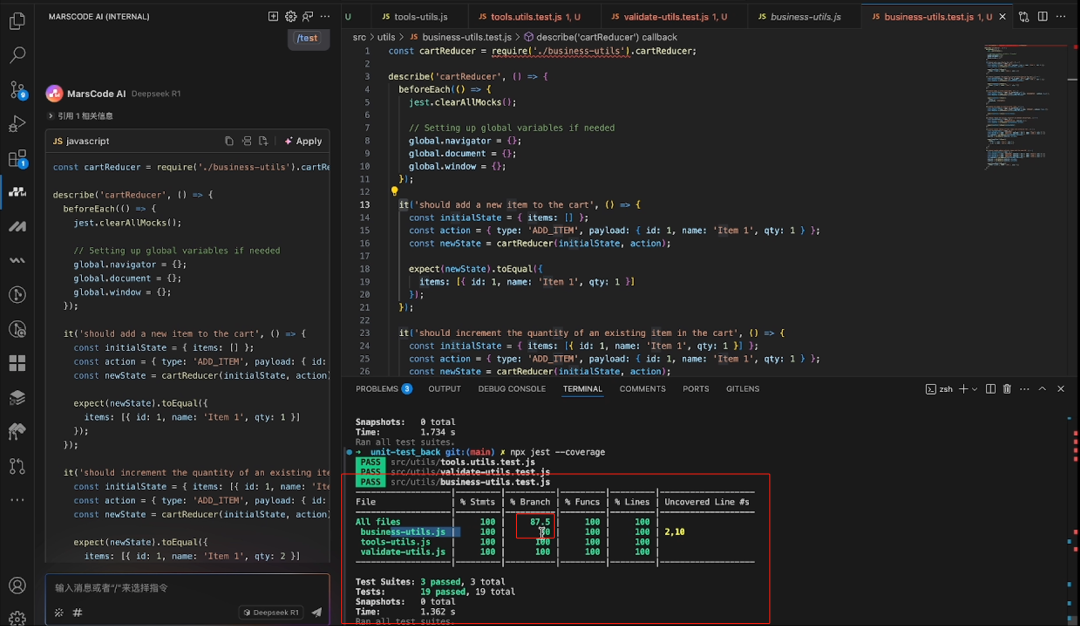Viewport: 1080px width, 626px height.
Task: Open MarsCode AI panel settings gear
Action: (291, 17)
